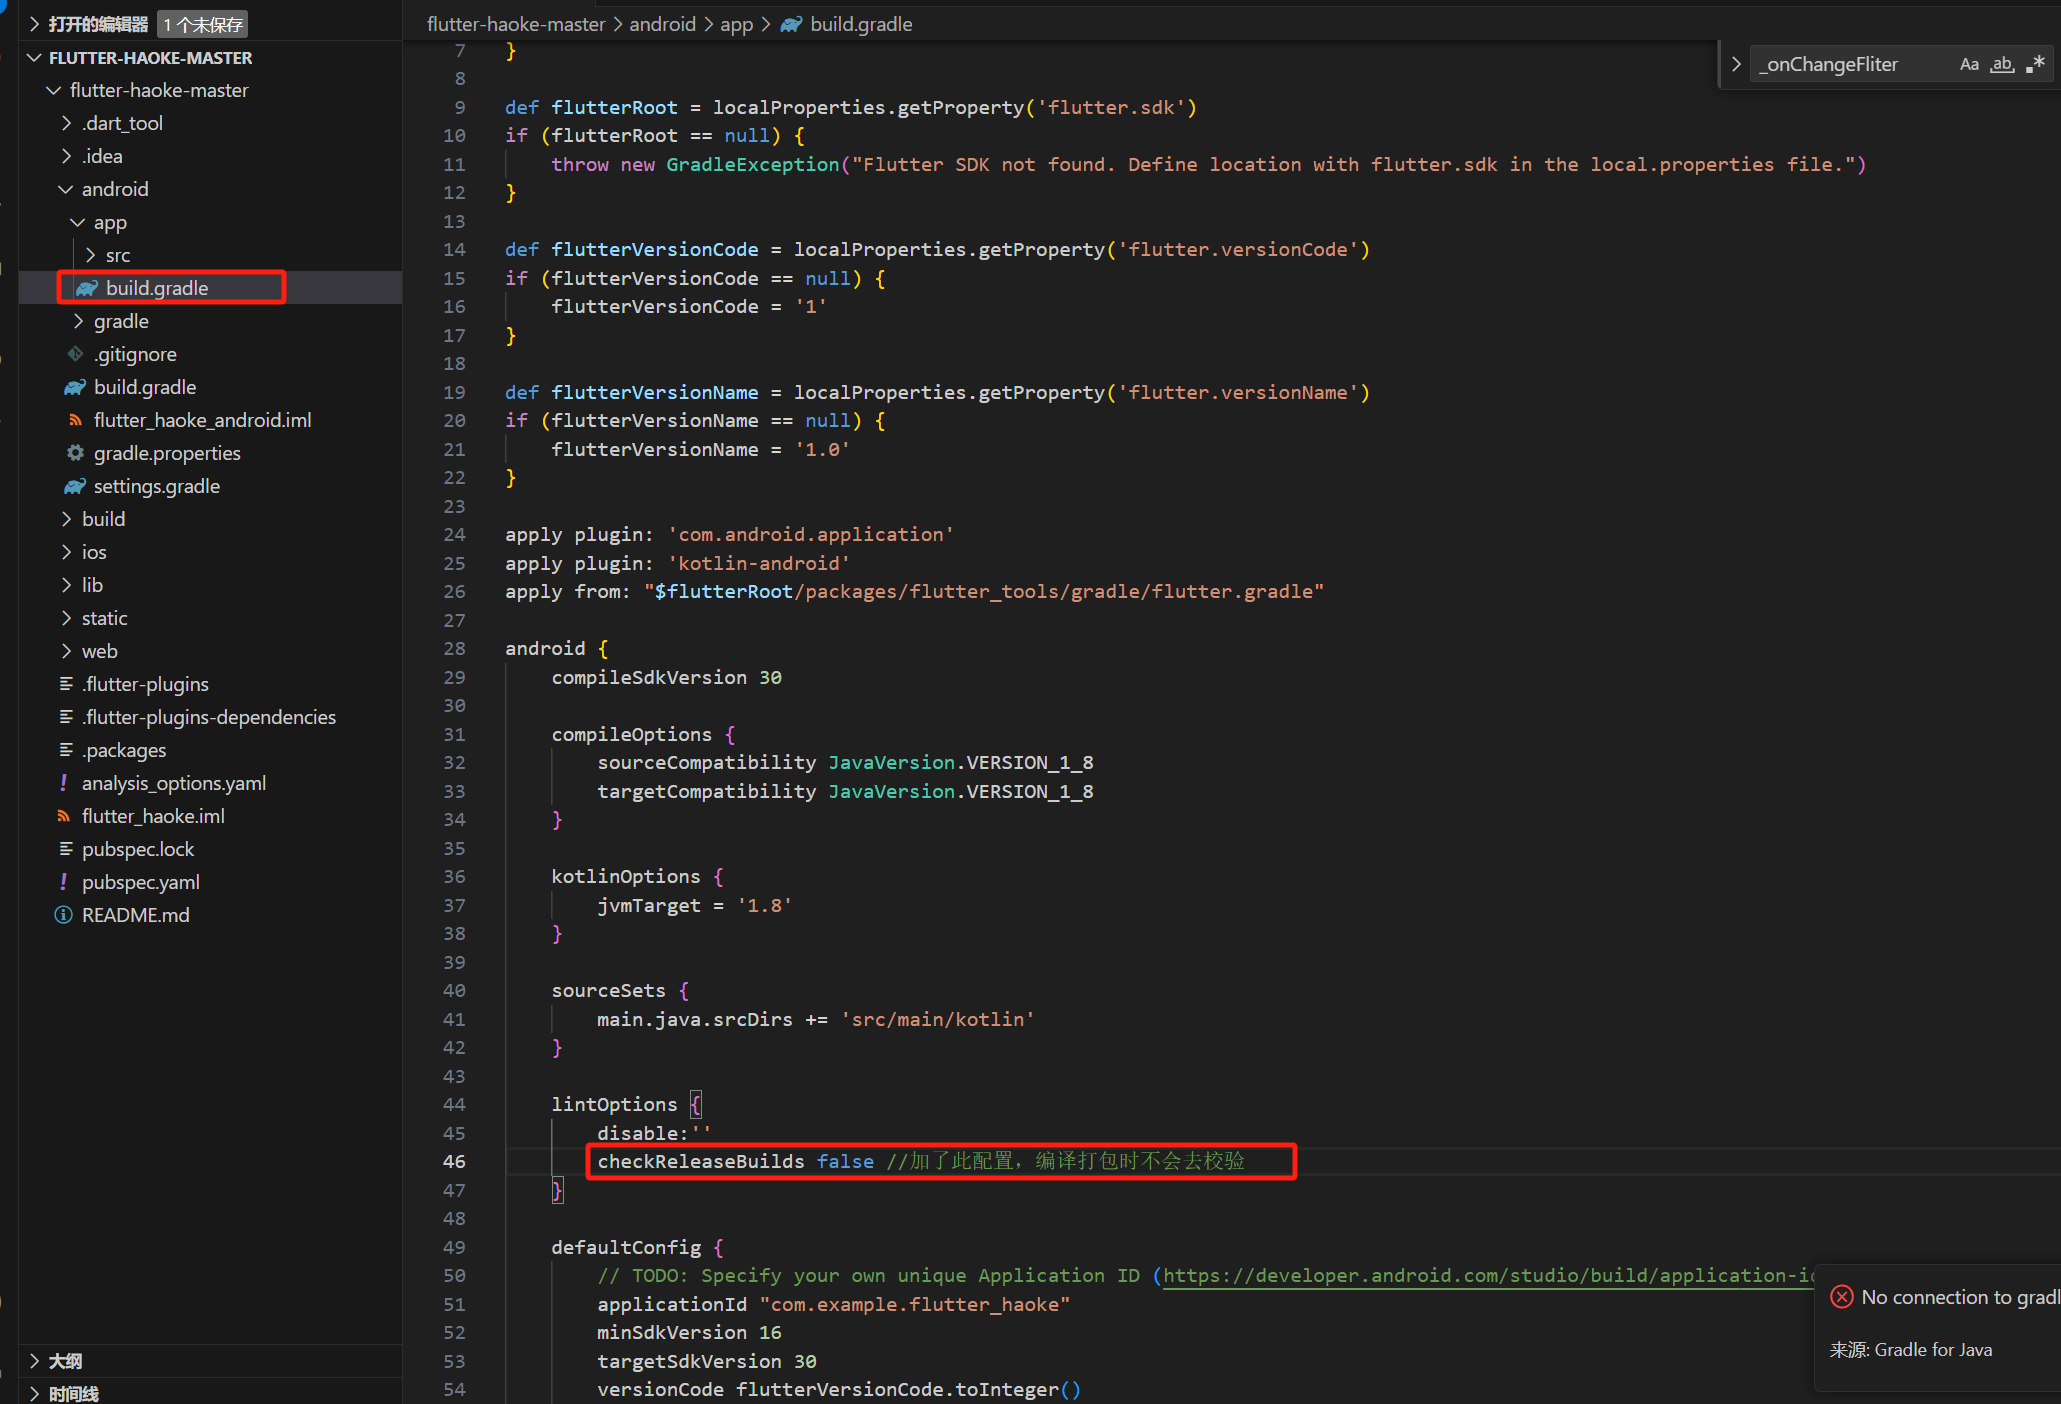Expand the replace row in find widget
This screenshot has height=1404, width=2061.
click(x=1736, y=65)
